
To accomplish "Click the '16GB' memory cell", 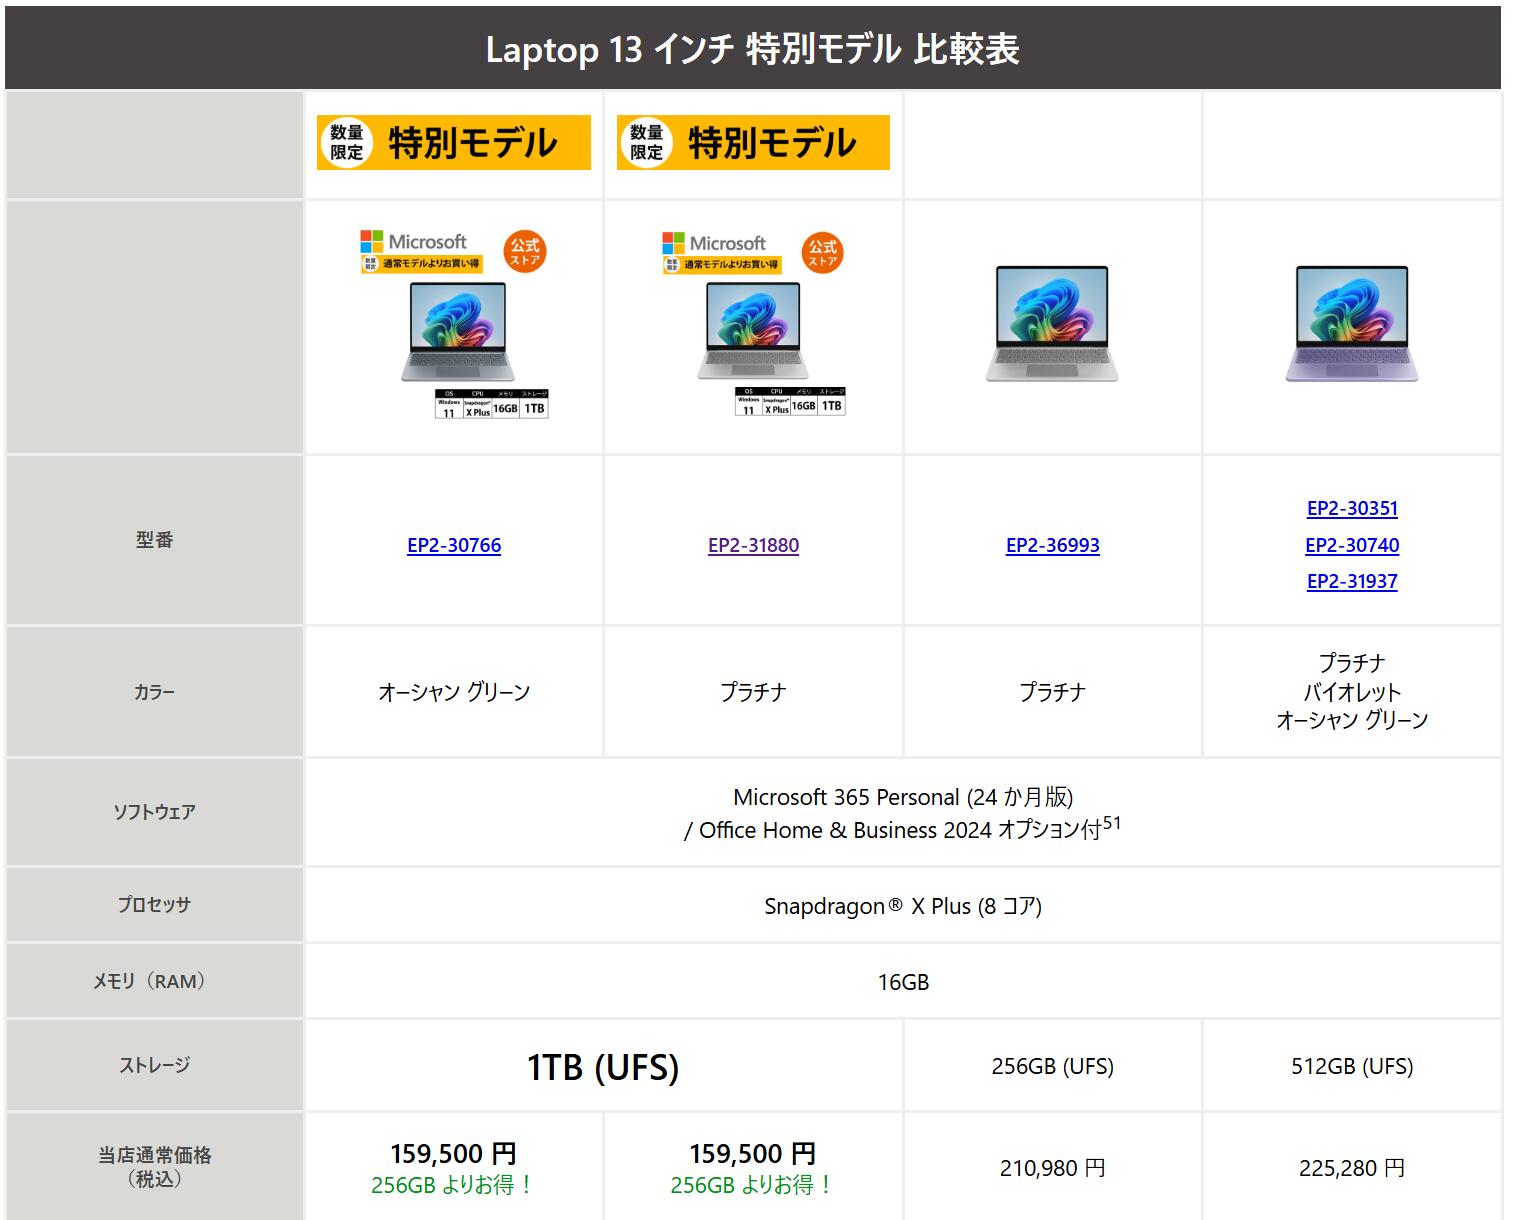I will (903, 982).
